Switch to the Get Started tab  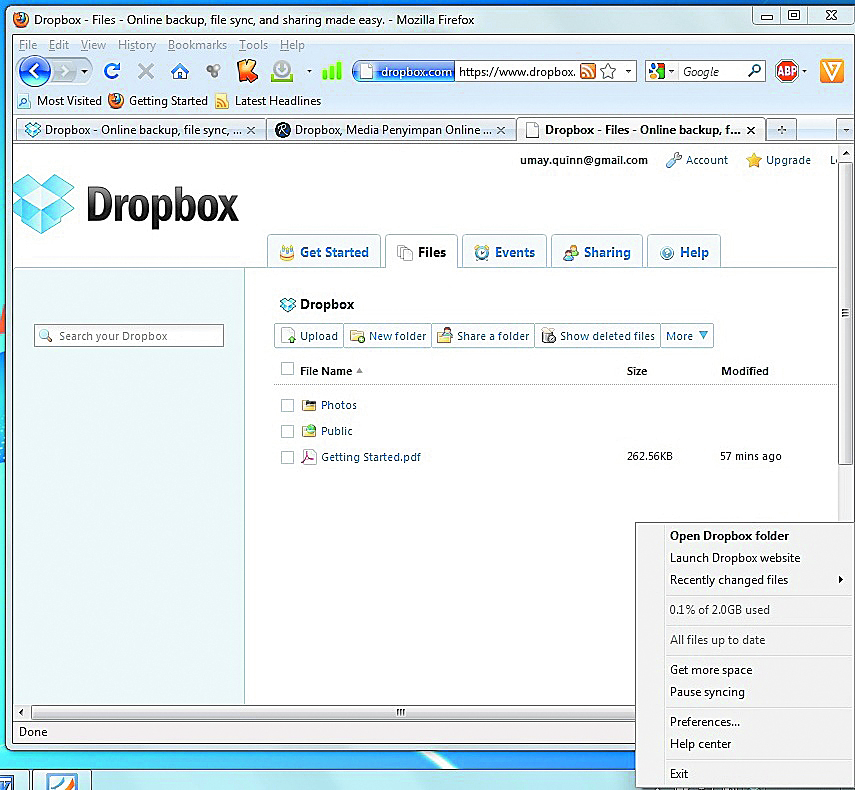(x=324, y=252)
